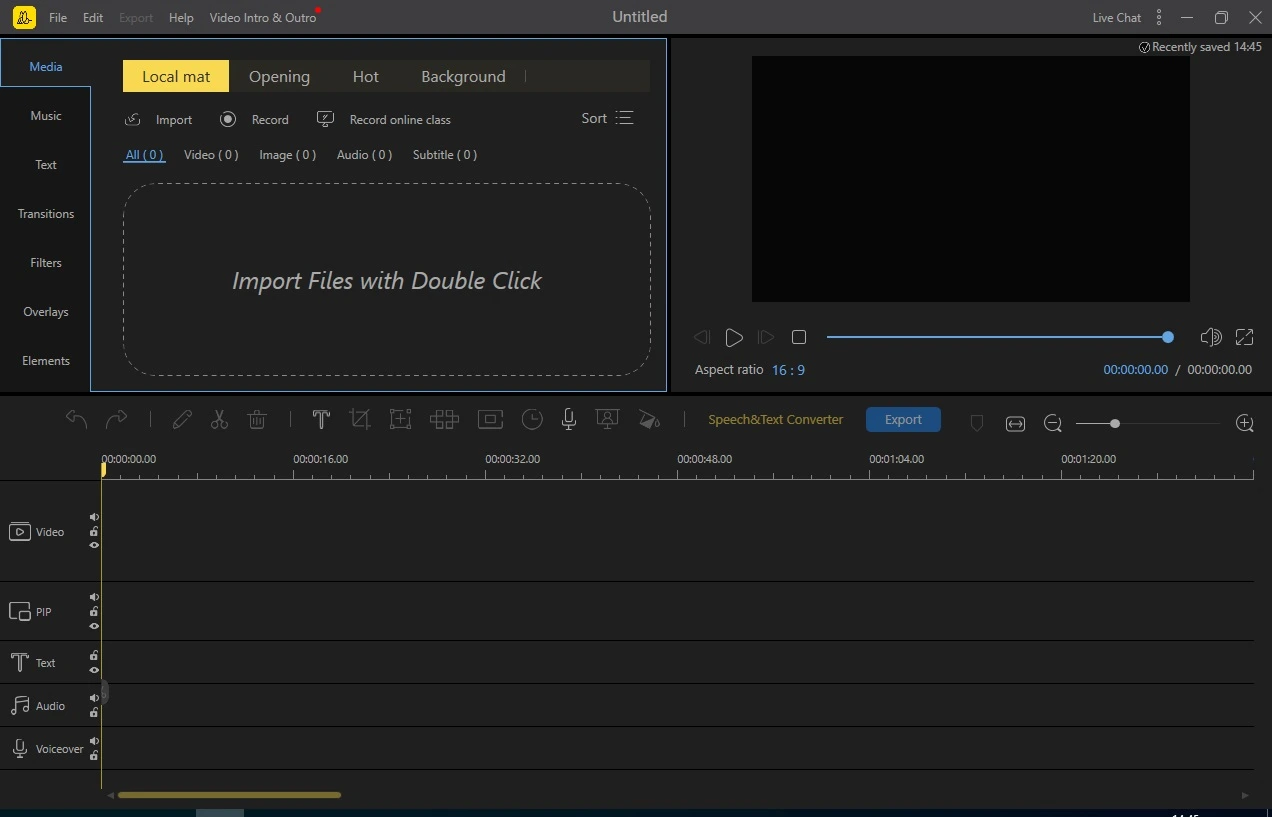The image size is (1272, 817).
Task: Click the timeline zoom slider handle
Action: pos(1114,424)
